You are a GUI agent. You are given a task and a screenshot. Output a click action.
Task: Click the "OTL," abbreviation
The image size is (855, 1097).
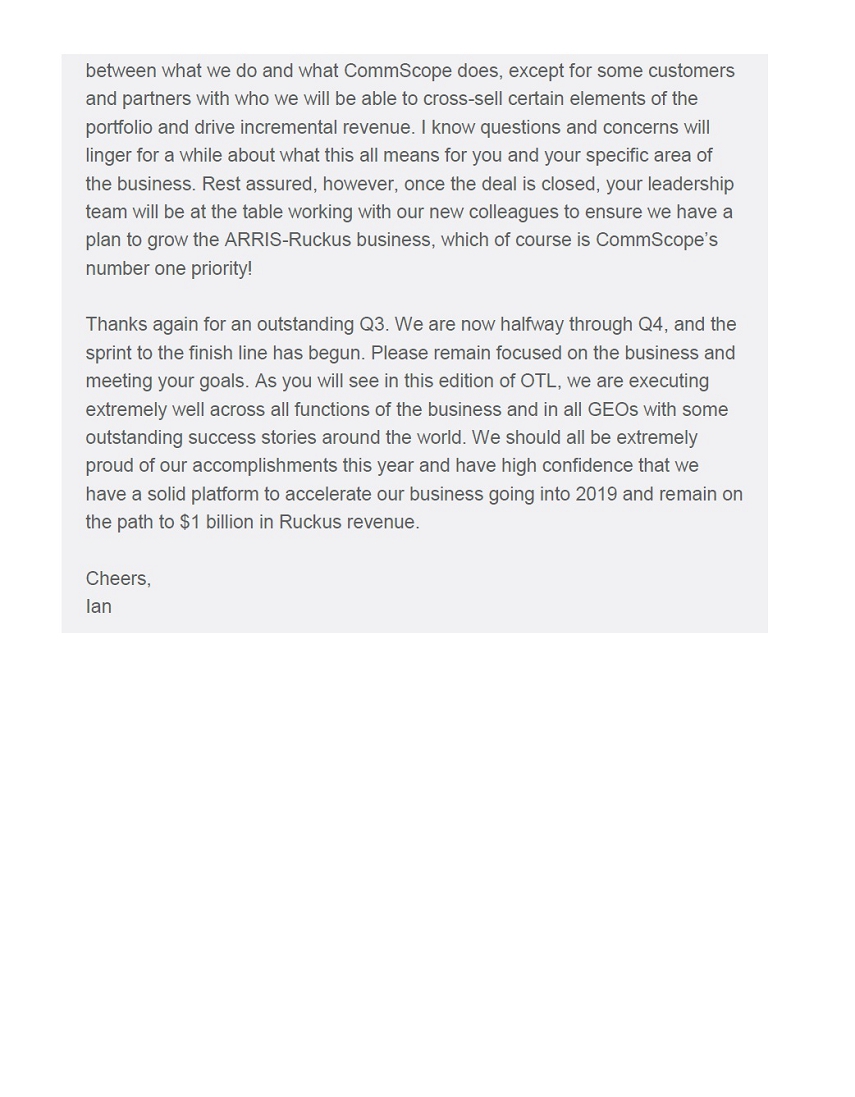541,381
